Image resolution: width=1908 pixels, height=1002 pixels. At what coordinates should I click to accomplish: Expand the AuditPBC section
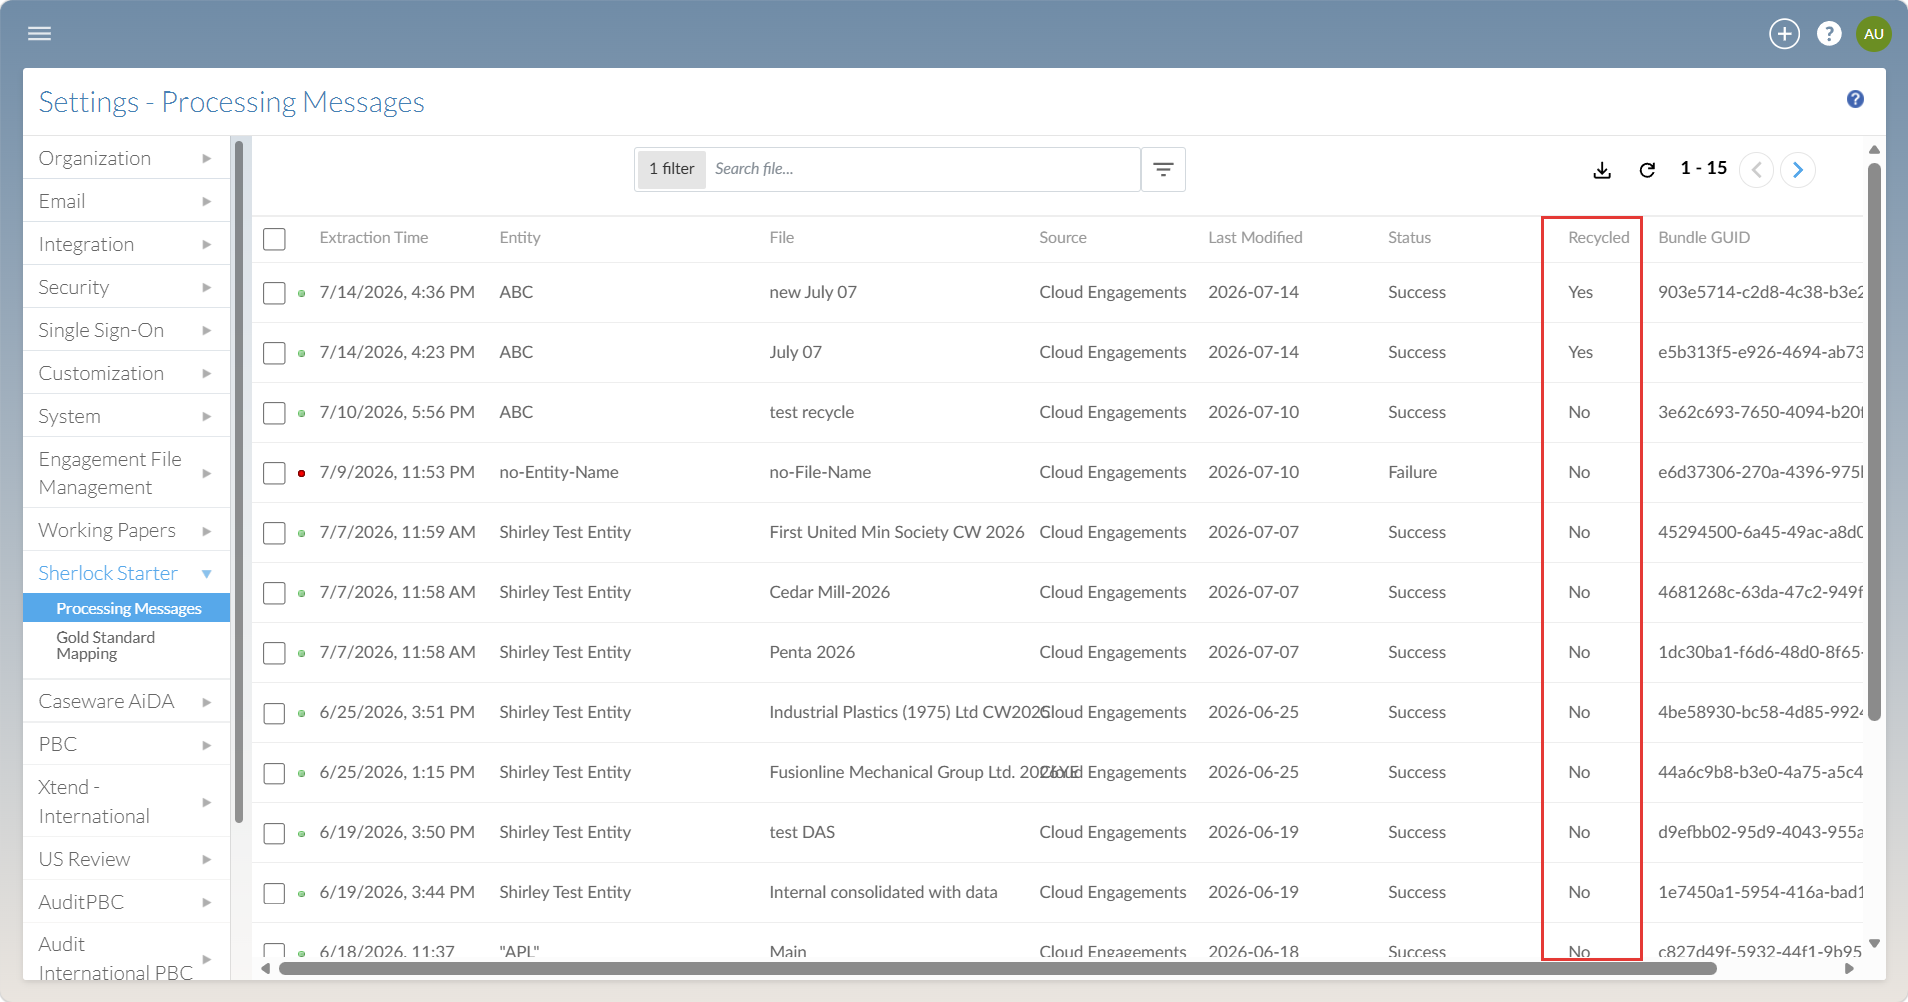(126, 902)
